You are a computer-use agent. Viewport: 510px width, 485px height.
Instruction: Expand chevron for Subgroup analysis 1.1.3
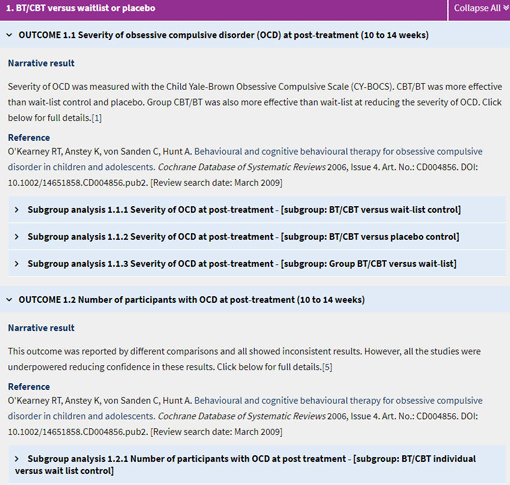tap(17, 264)
